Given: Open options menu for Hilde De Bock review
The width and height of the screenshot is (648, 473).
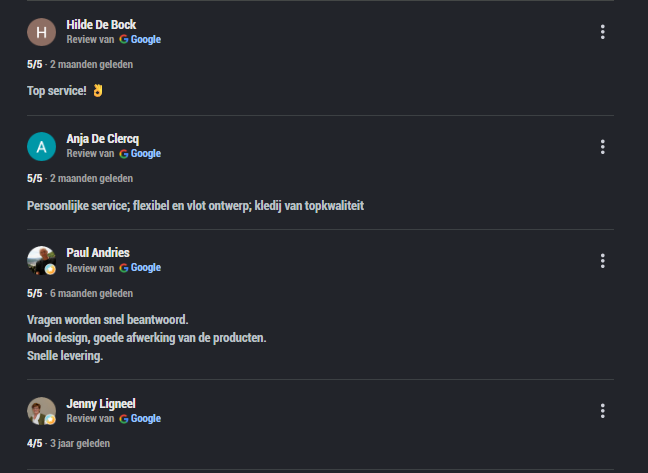Looking at the screenshot, I should (x=603, y=32).
